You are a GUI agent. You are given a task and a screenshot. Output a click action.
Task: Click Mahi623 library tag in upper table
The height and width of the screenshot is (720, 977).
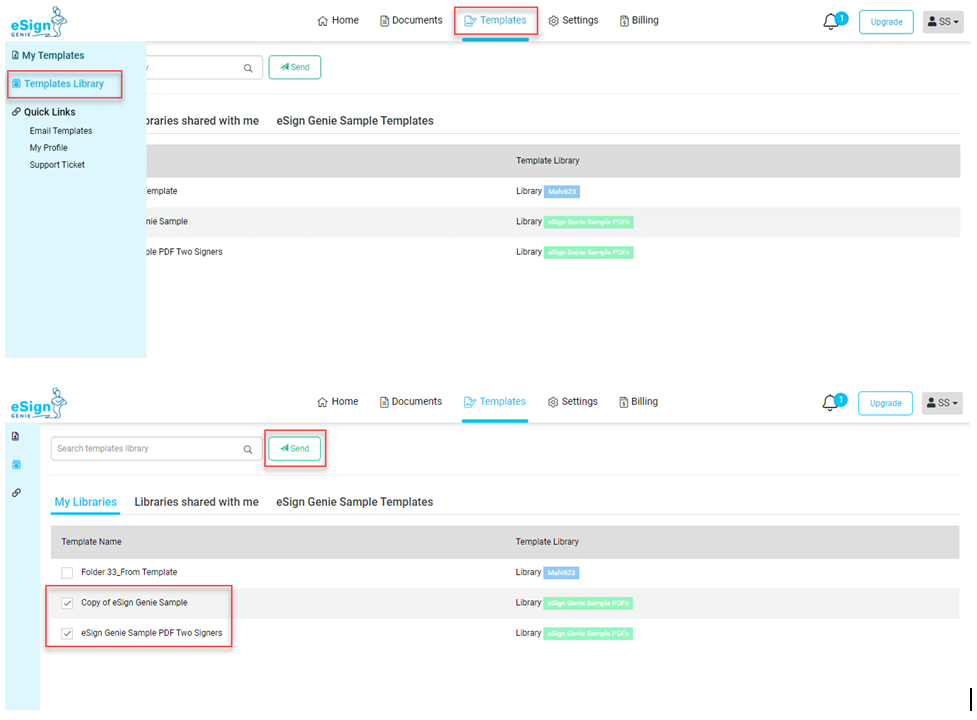pos(562,191)
